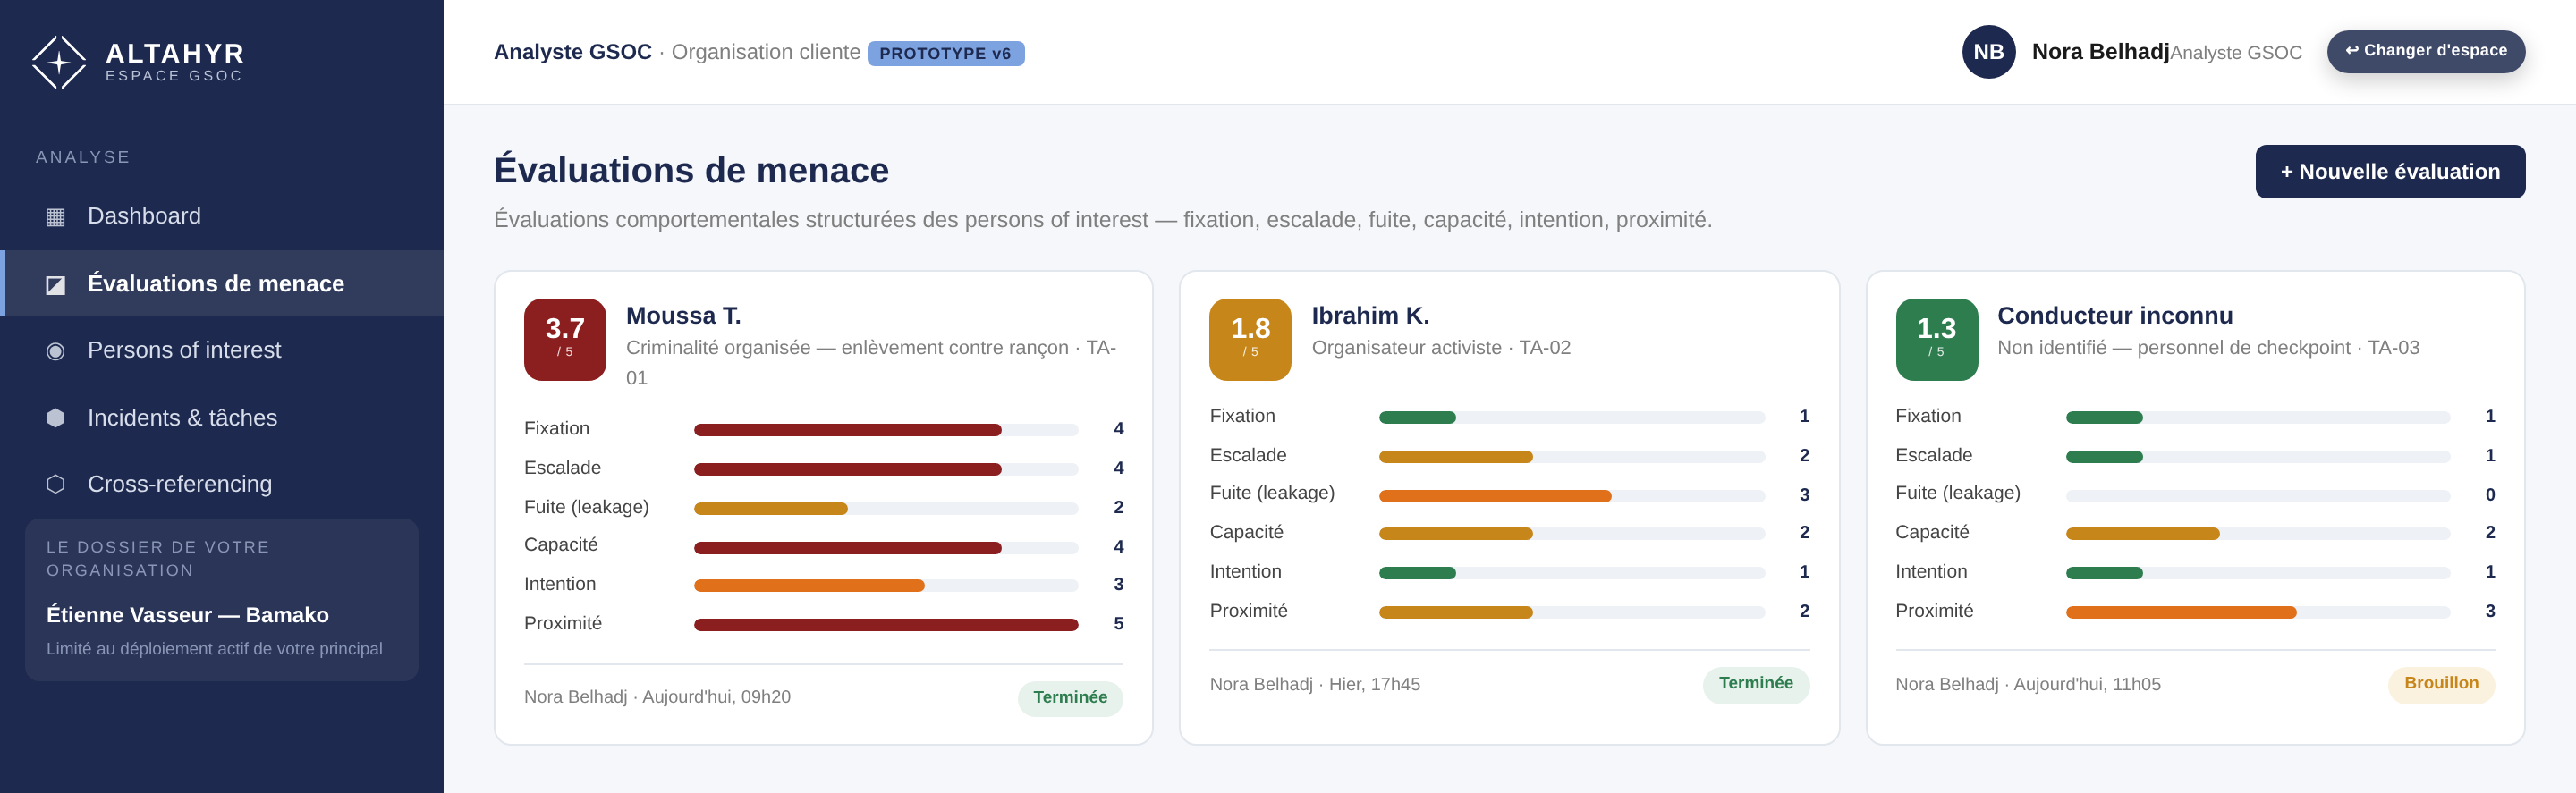
Task: Open the Dashboard menu item
Action: pyautogui.click(x=224, y=216)
